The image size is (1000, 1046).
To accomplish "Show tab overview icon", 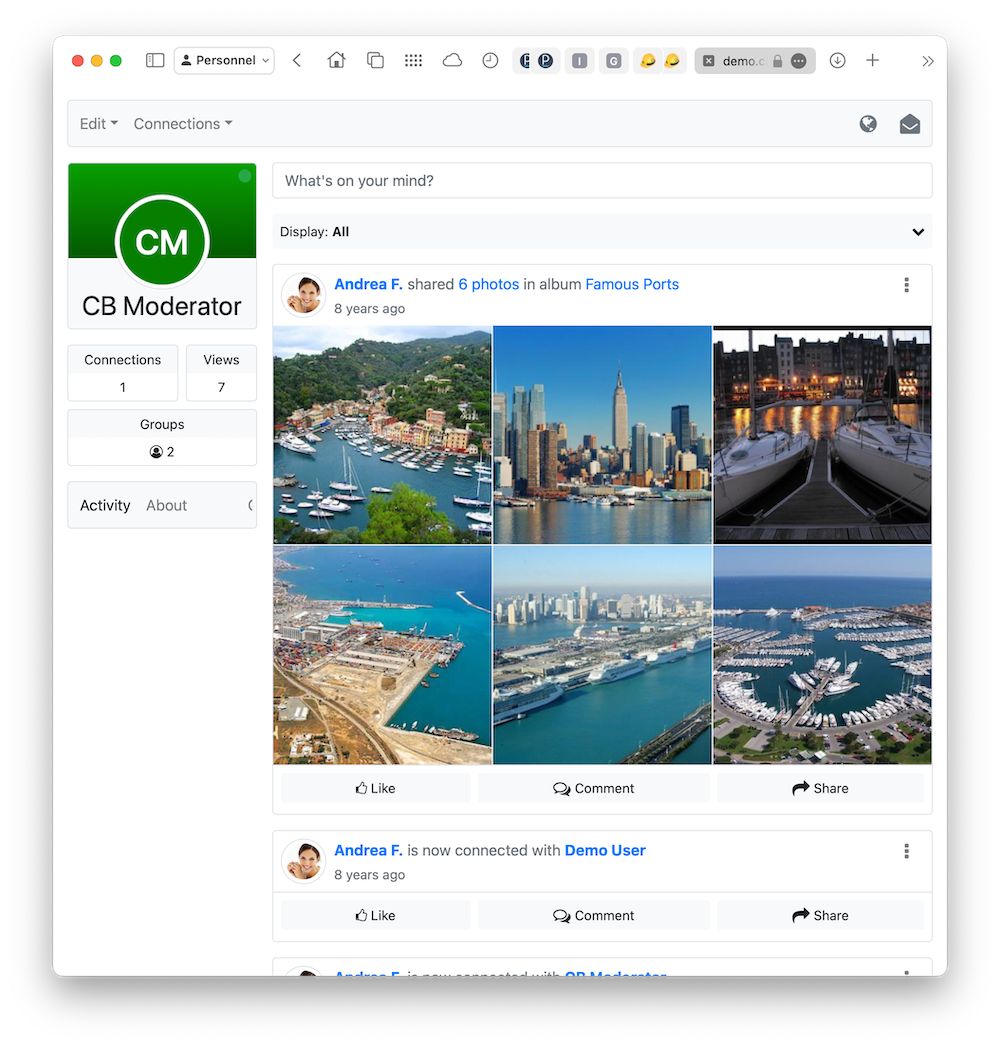I will [375, 61].
